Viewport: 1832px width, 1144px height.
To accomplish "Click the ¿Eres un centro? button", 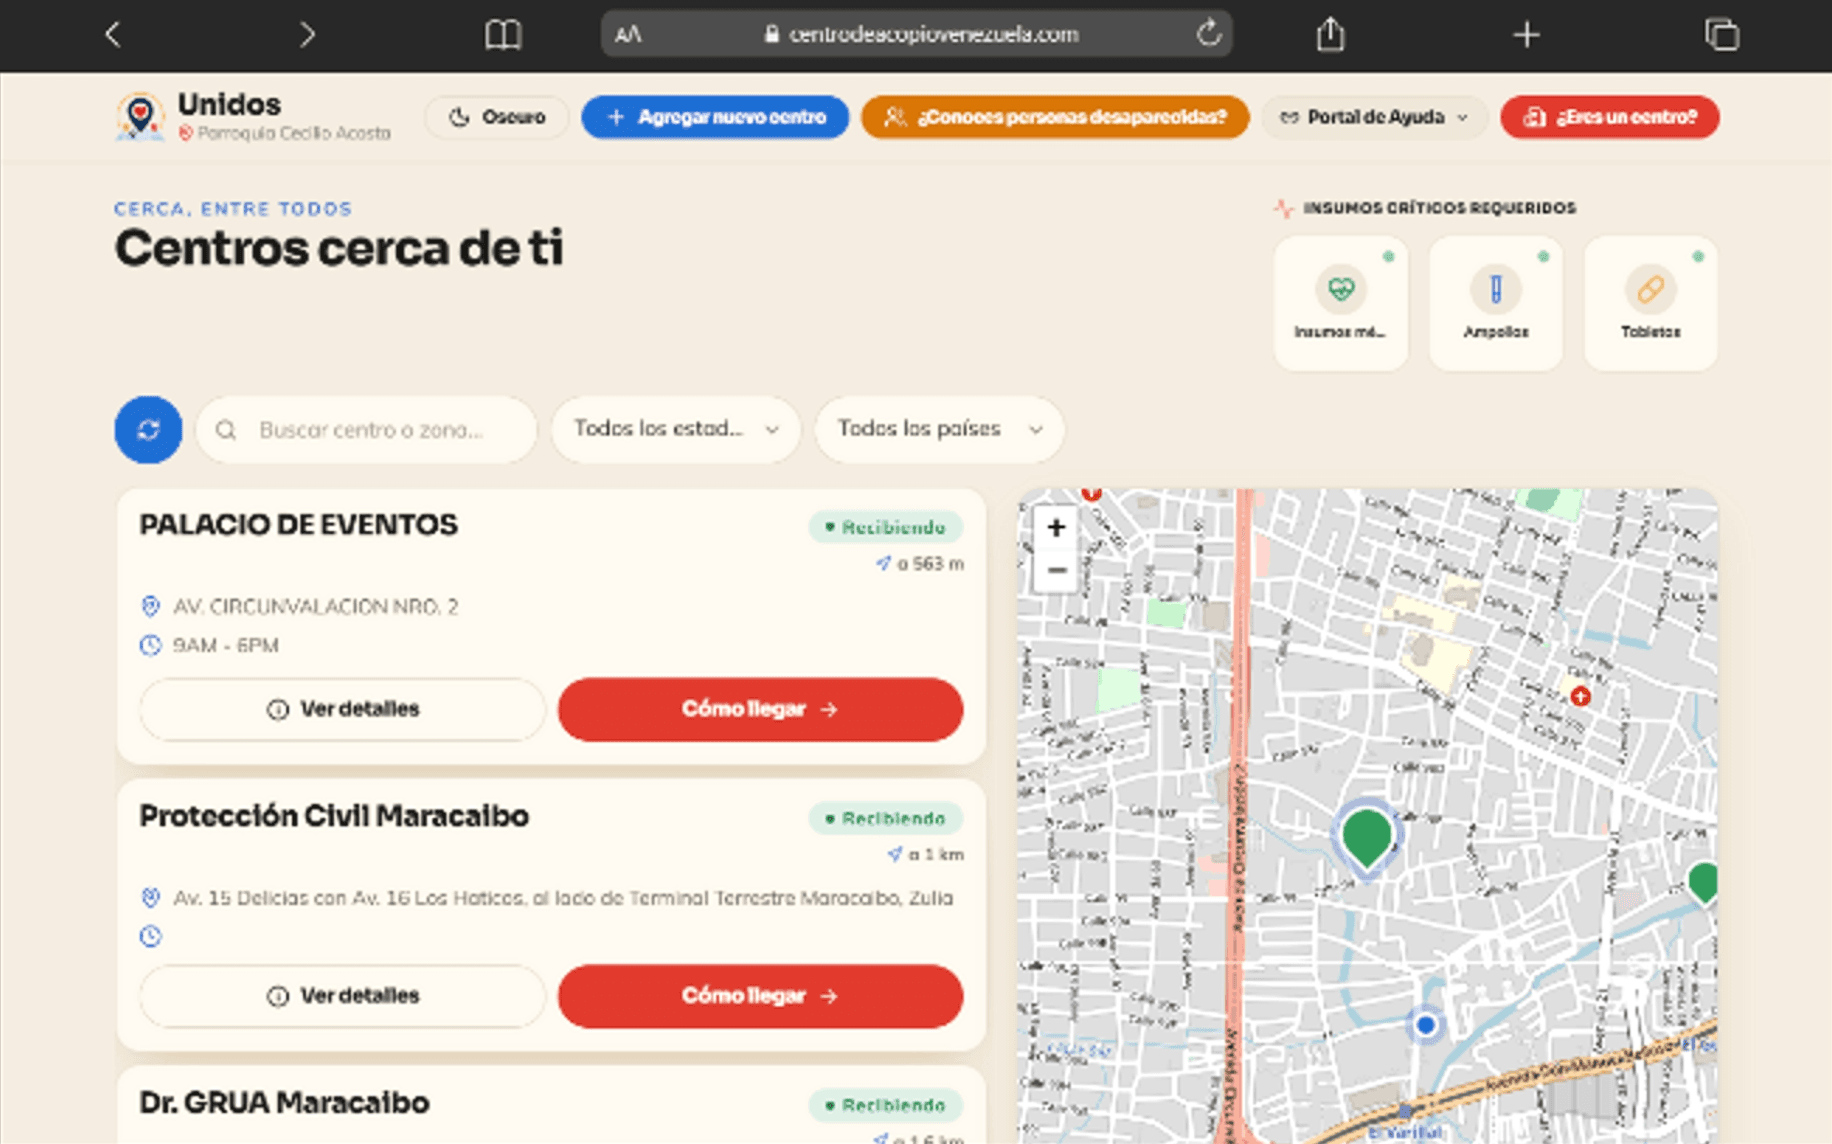I will (x=1610, y=117).
